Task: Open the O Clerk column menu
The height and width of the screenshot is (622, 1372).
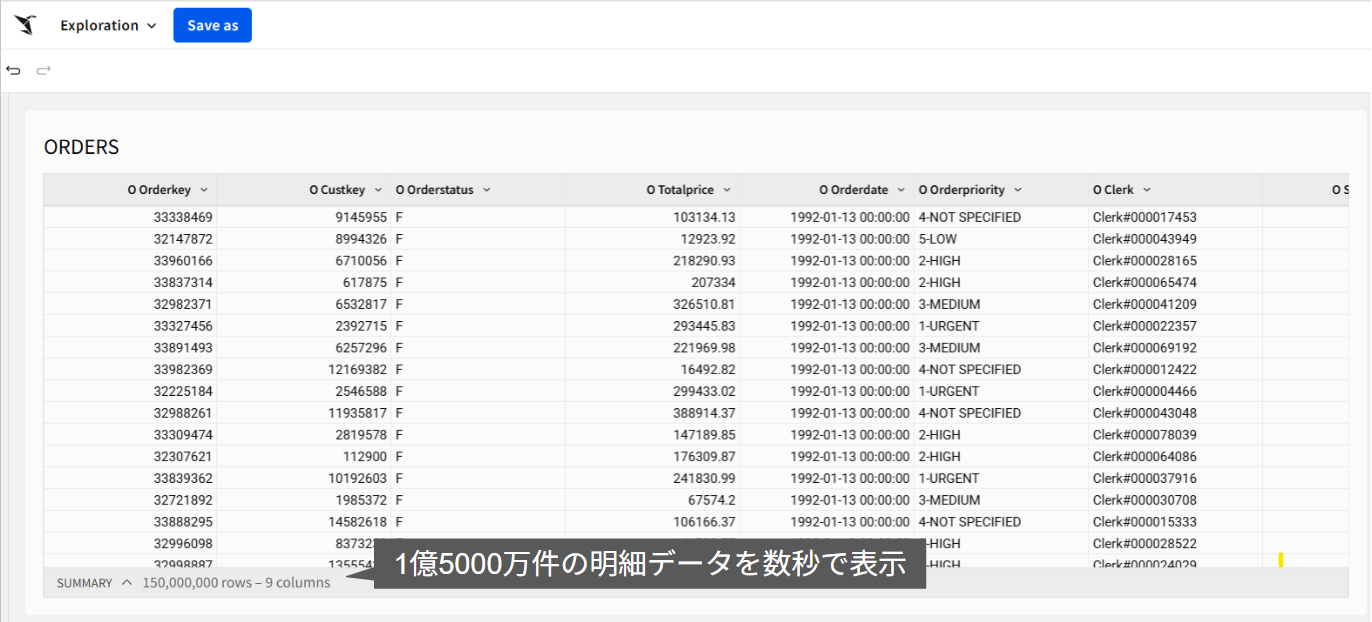Action: (x=1145, y=189)
